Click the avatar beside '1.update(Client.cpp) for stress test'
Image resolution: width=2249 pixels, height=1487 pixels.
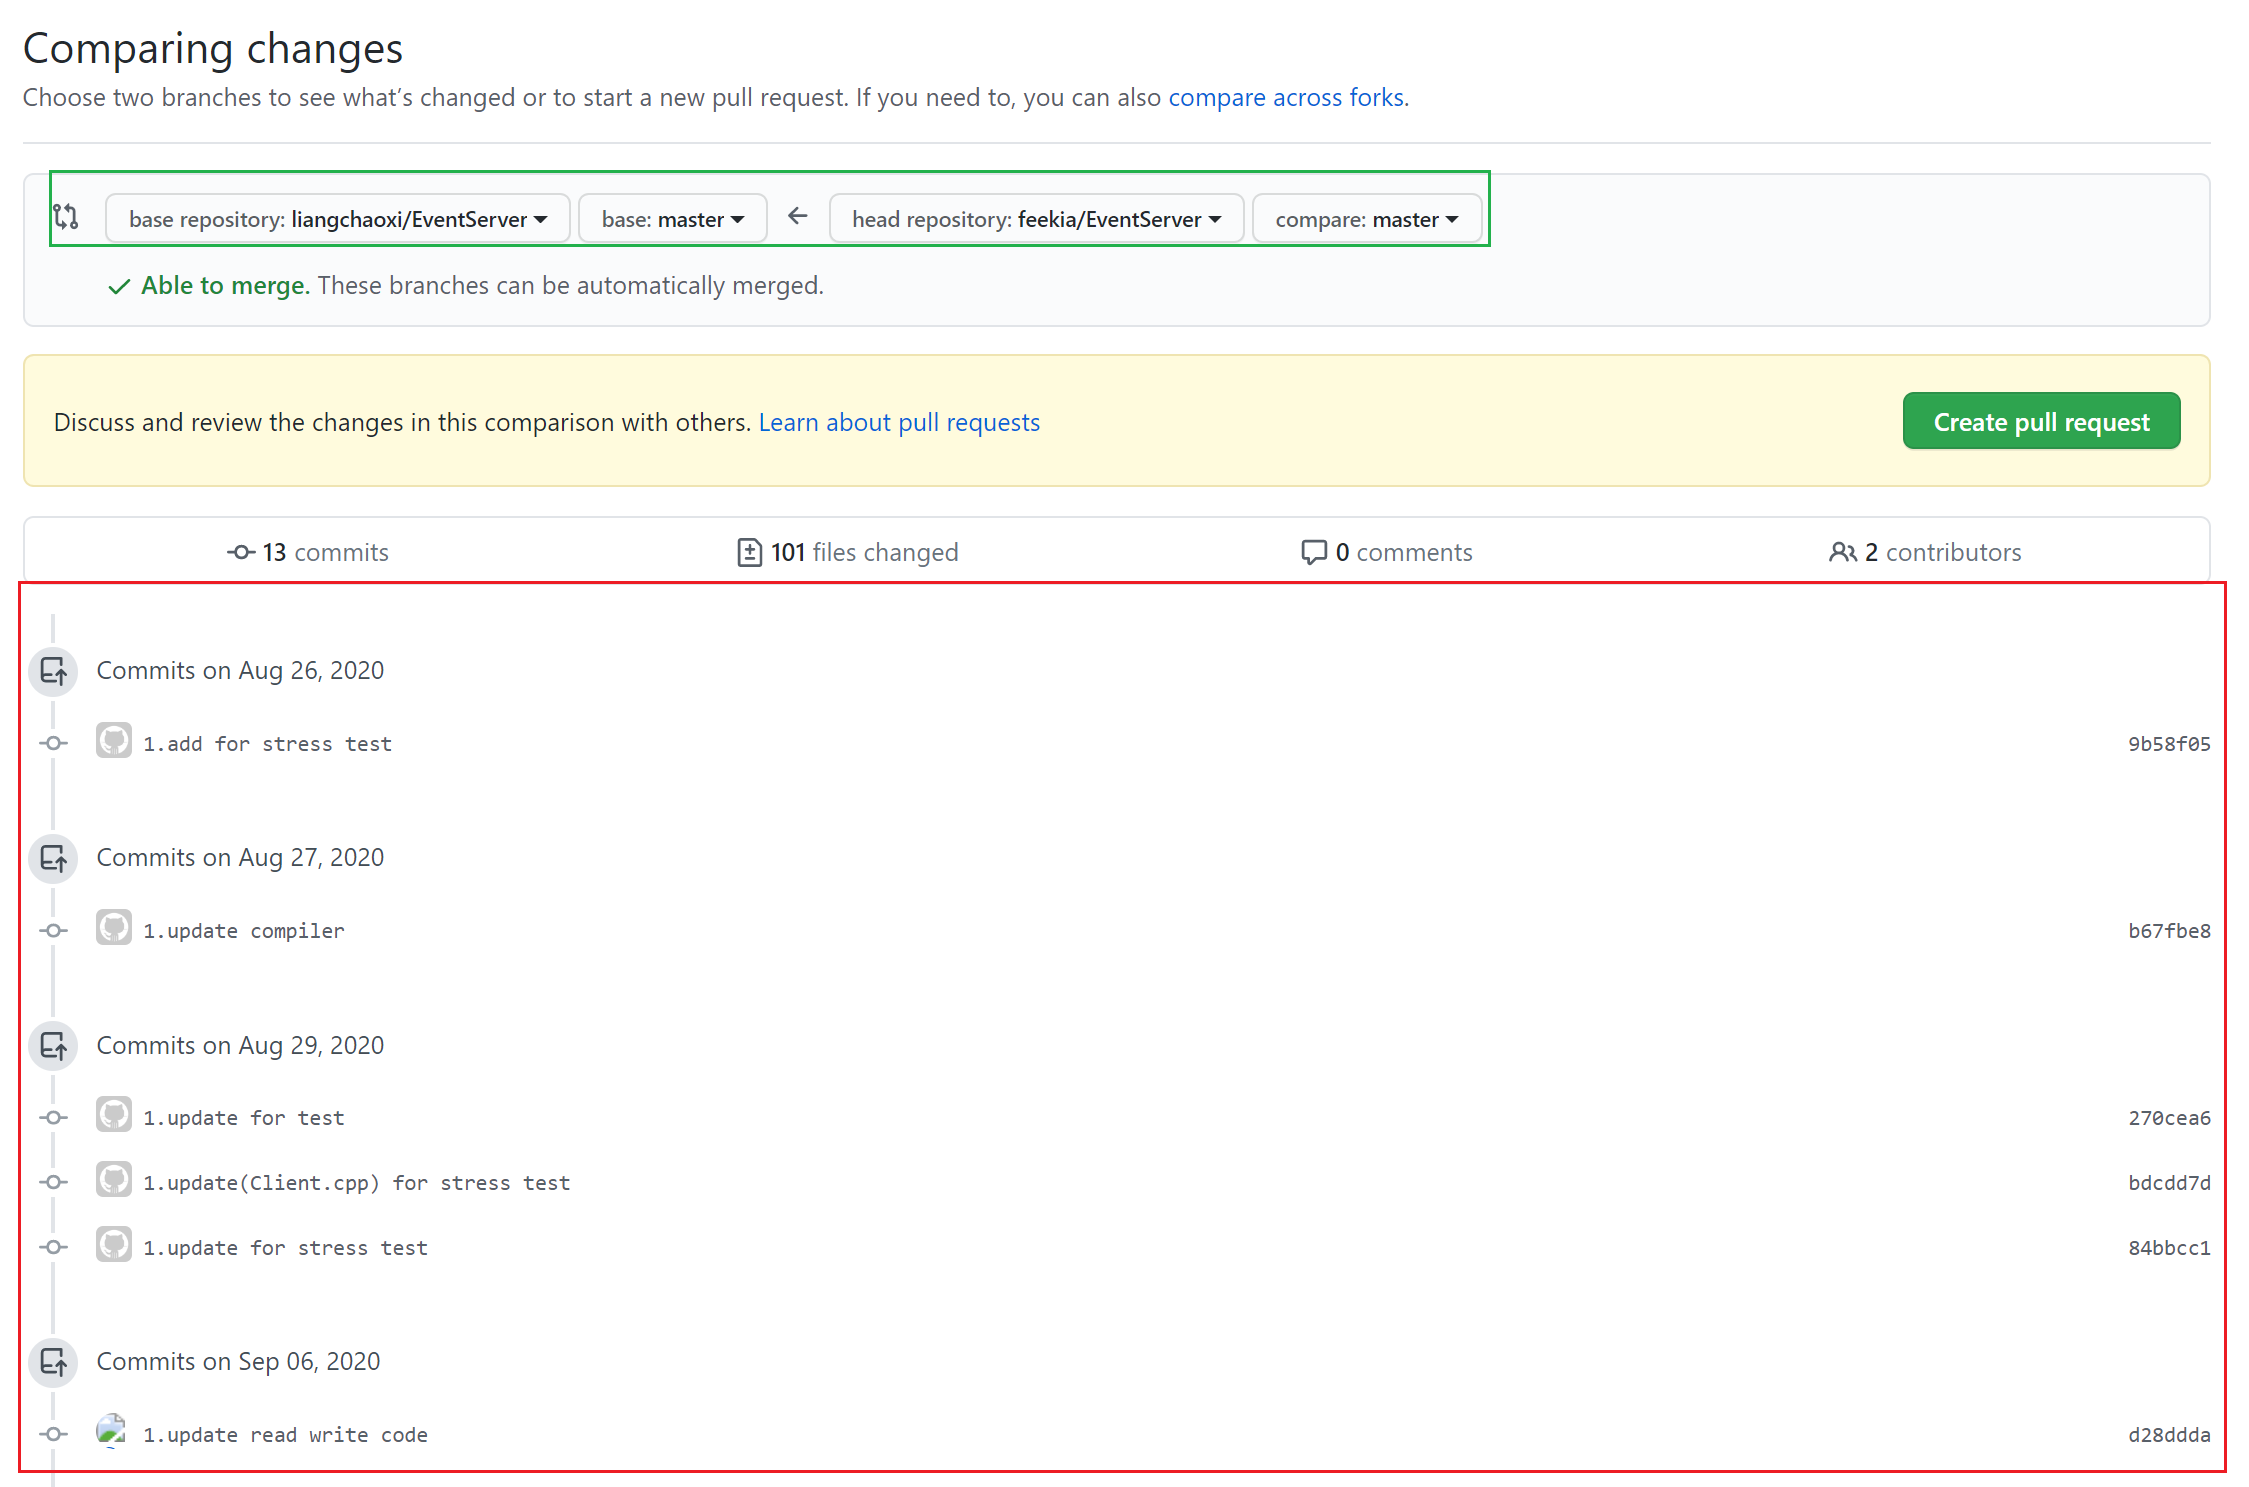(114, 1180)
